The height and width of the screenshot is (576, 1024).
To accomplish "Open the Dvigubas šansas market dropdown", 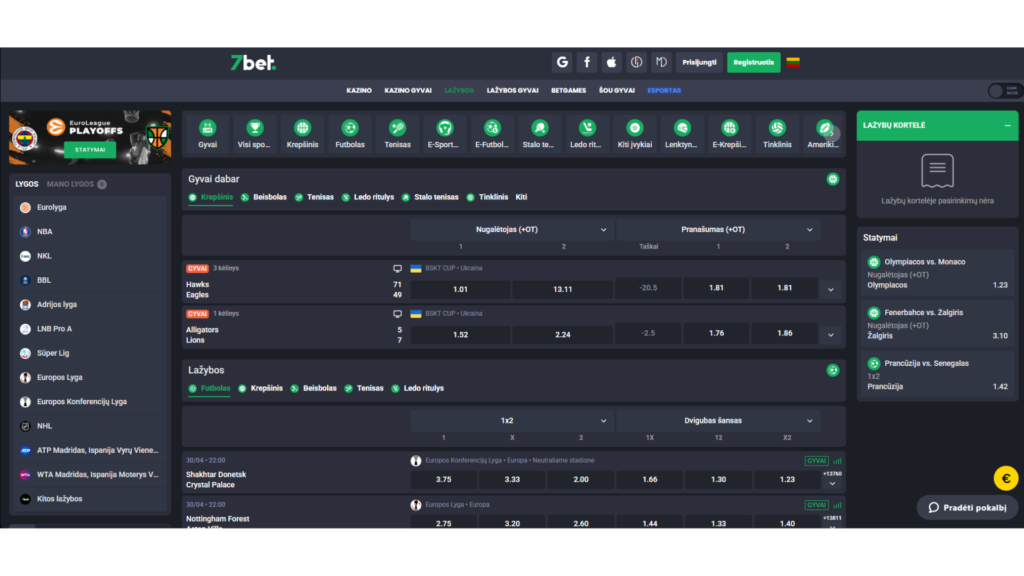I will click(718, 421).
